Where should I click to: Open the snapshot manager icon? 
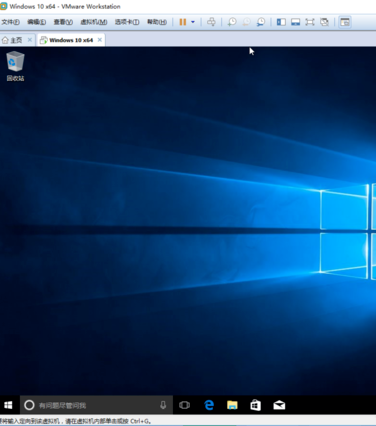coord(261,22)
